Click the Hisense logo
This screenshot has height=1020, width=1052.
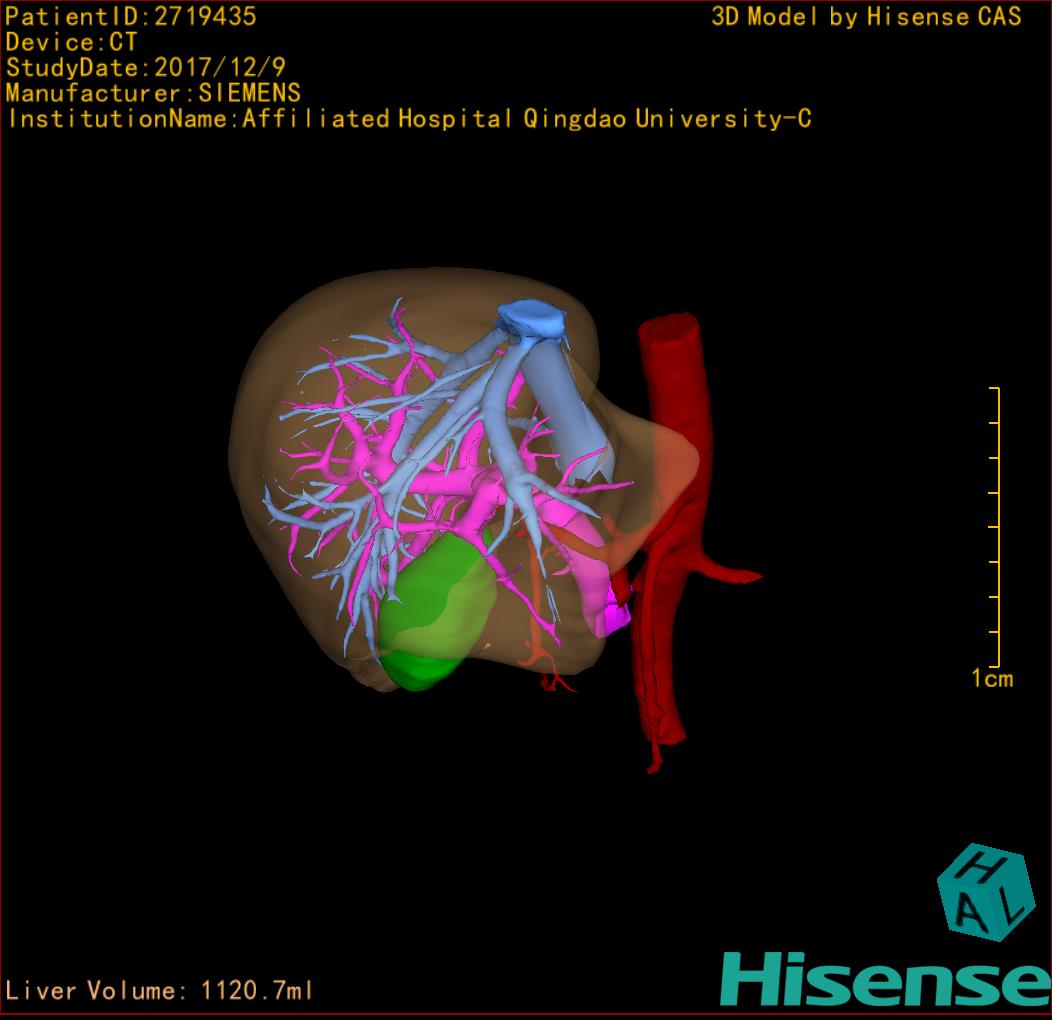pos(886,979)
